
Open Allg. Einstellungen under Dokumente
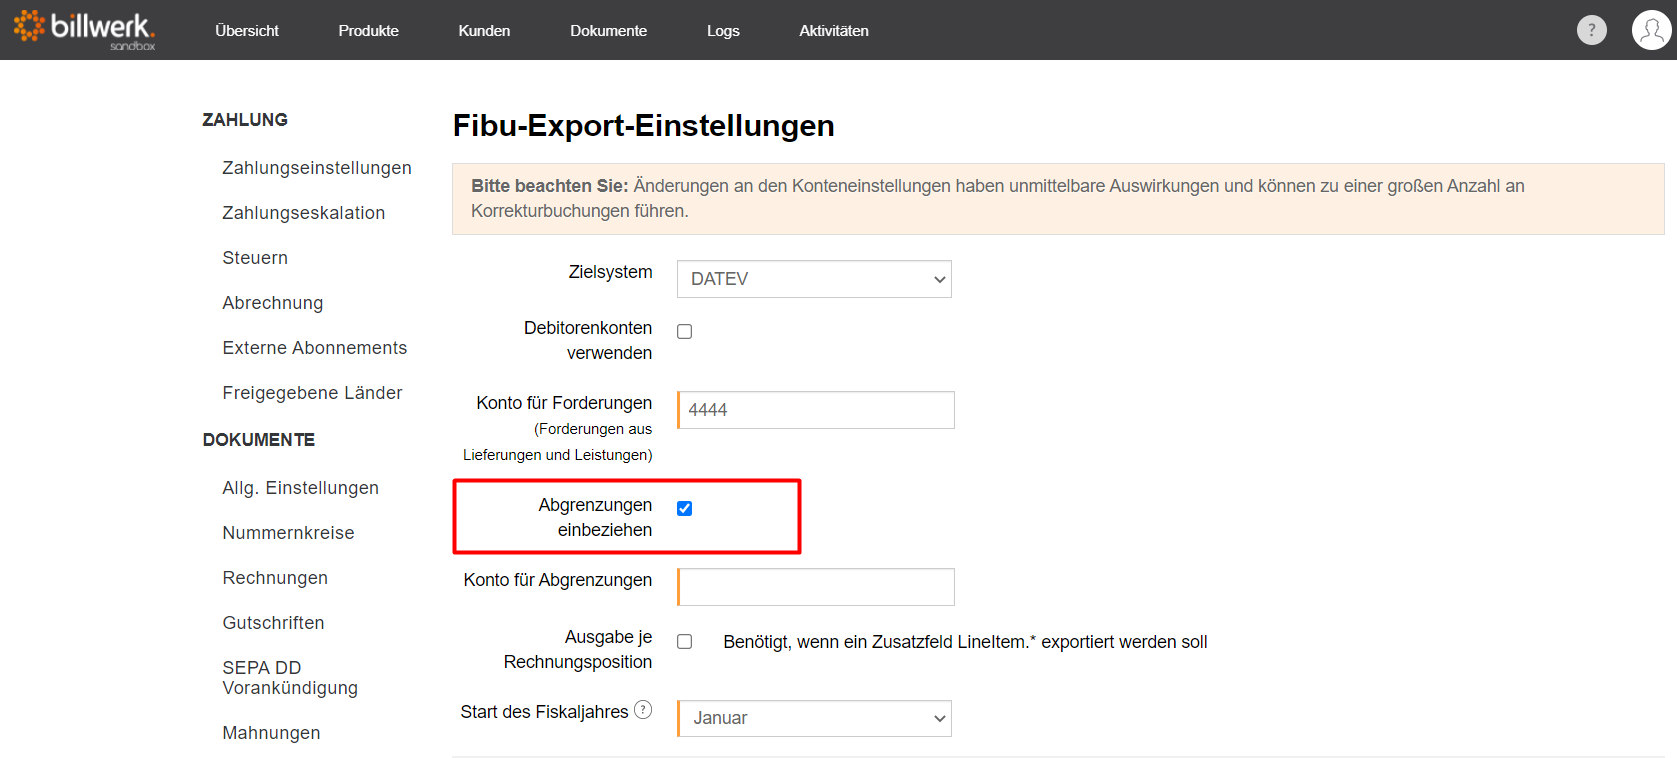pyautogui.click(x=301, y=488)
